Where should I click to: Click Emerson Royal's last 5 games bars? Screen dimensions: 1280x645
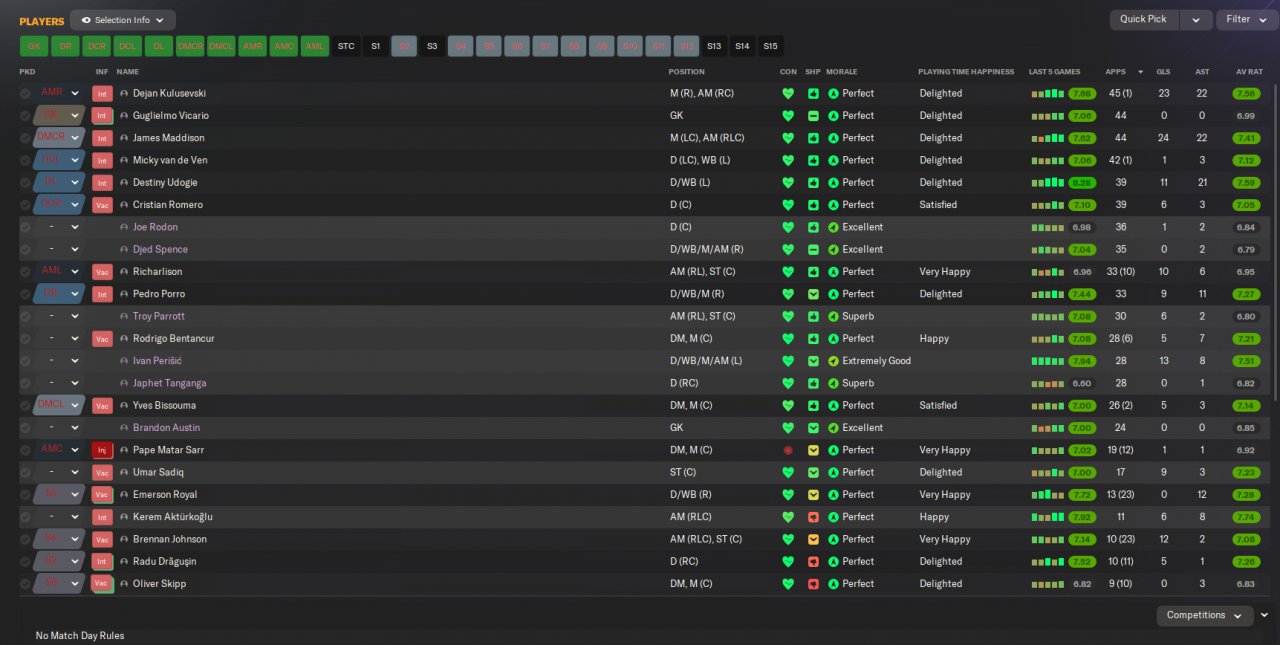click(x=1048, y=495)
